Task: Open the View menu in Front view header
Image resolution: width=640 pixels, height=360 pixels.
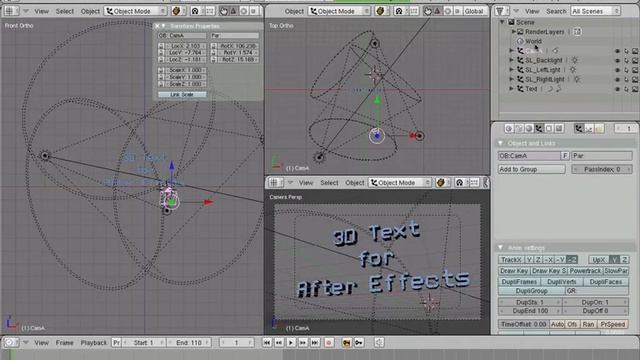Action: click(41, 11)
